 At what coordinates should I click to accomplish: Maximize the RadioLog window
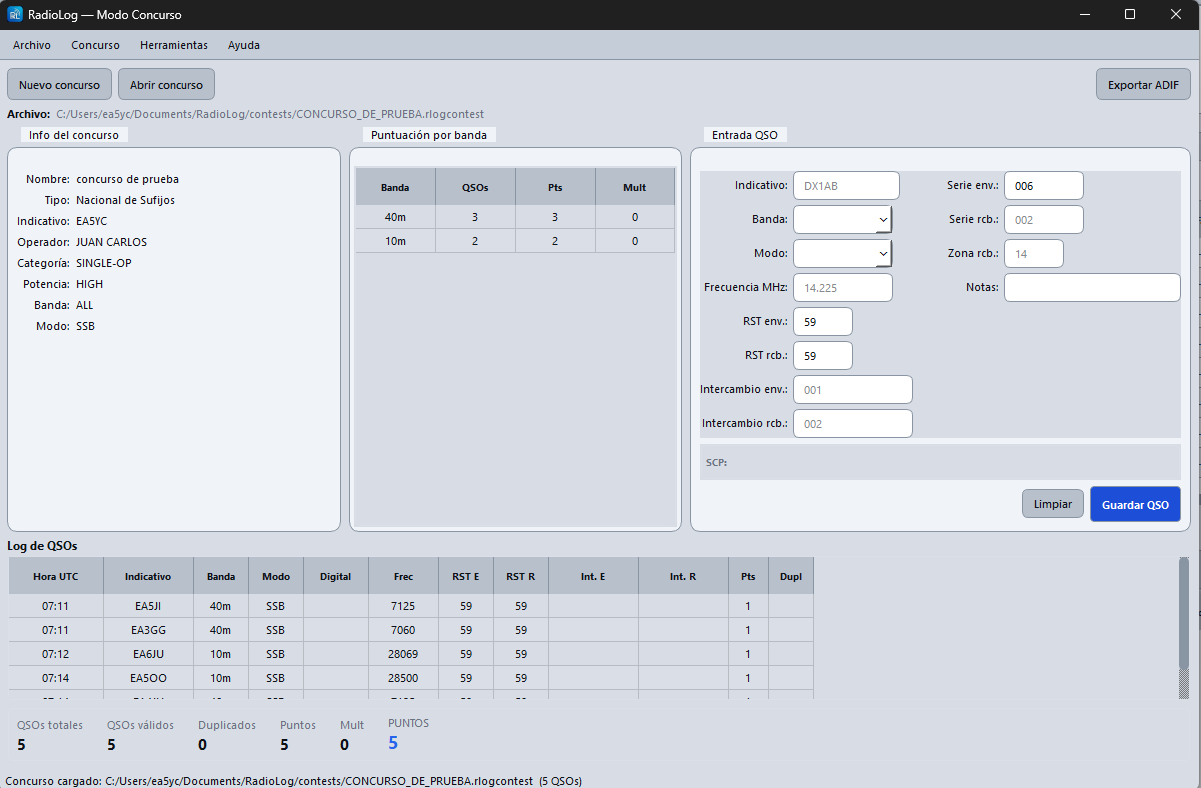click(x=1129, y=15)
